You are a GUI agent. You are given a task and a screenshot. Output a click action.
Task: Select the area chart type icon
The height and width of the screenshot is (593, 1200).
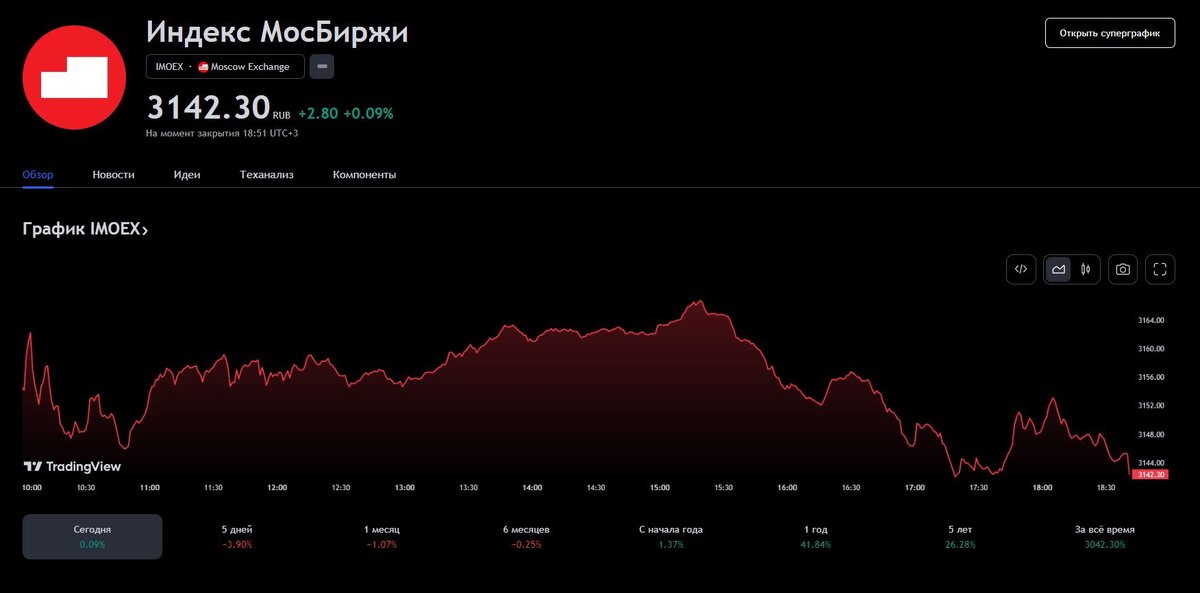[1058, 269]
